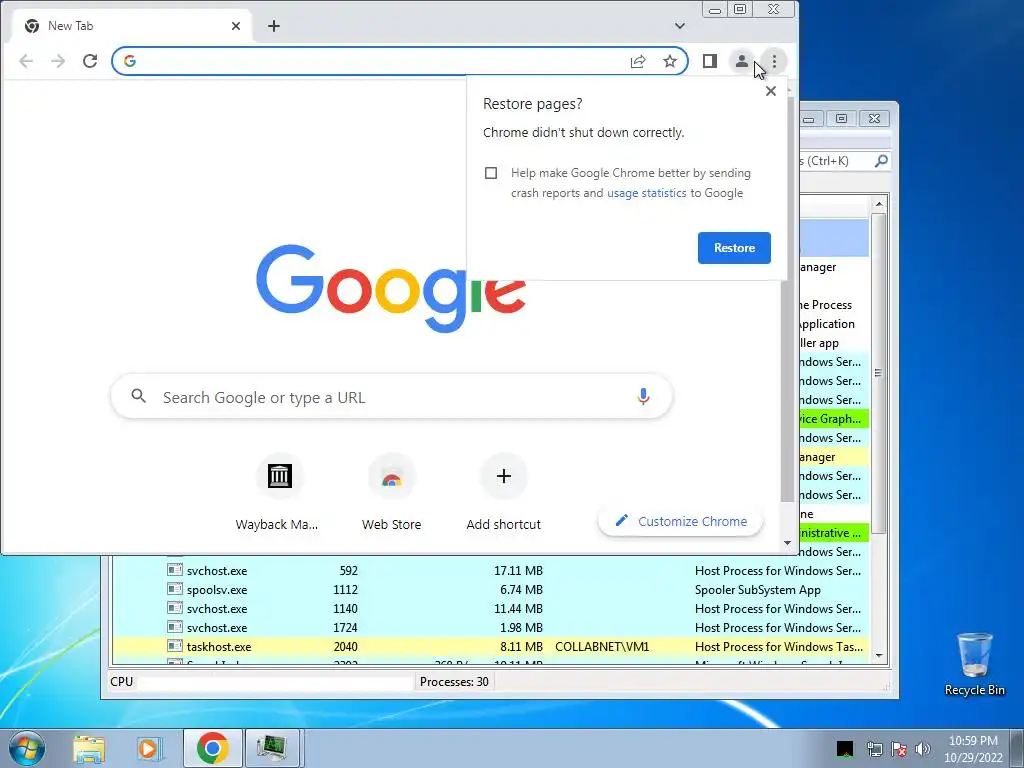Click Chrome page scroll down arrow

click(788, 543)
